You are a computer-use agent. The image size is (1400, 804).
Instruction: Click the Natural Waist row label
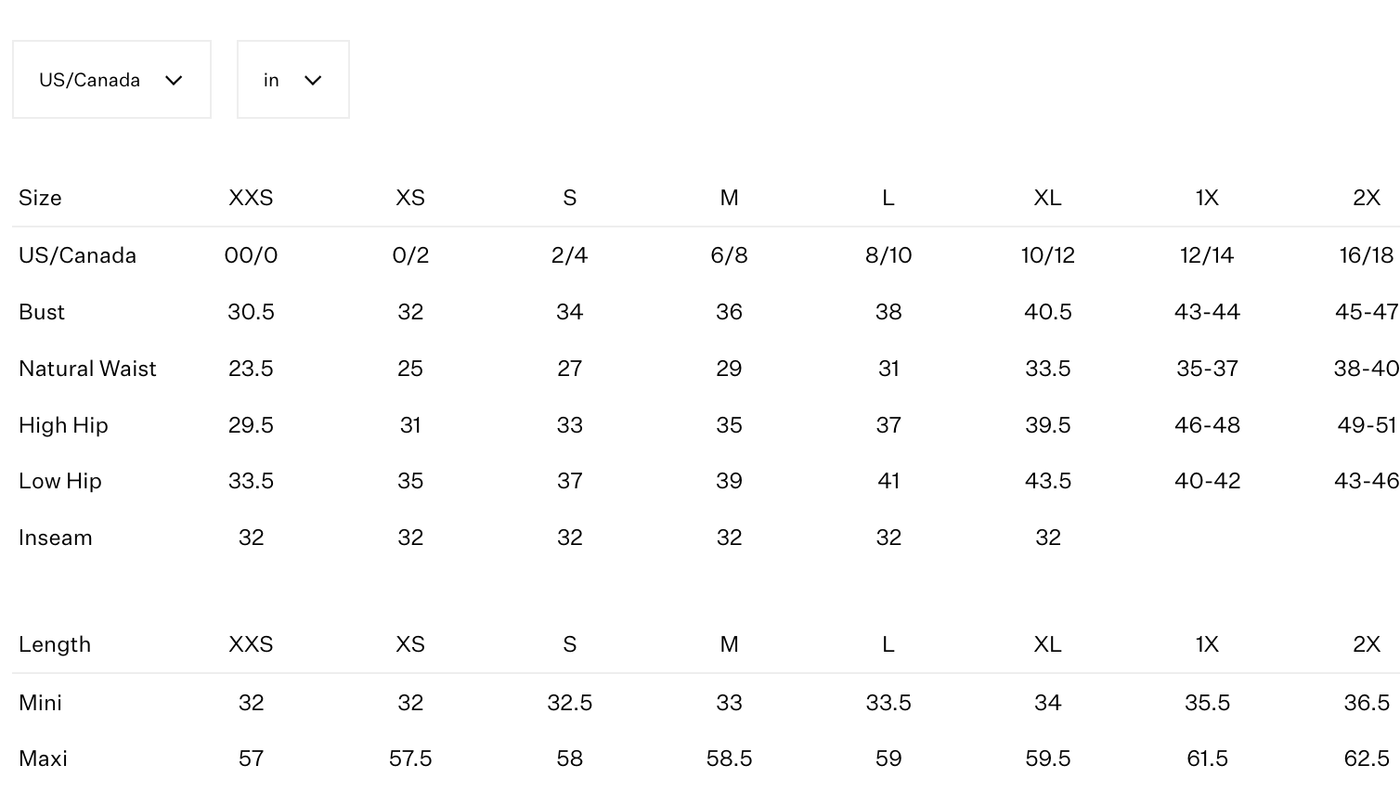[x=88, y=369]
